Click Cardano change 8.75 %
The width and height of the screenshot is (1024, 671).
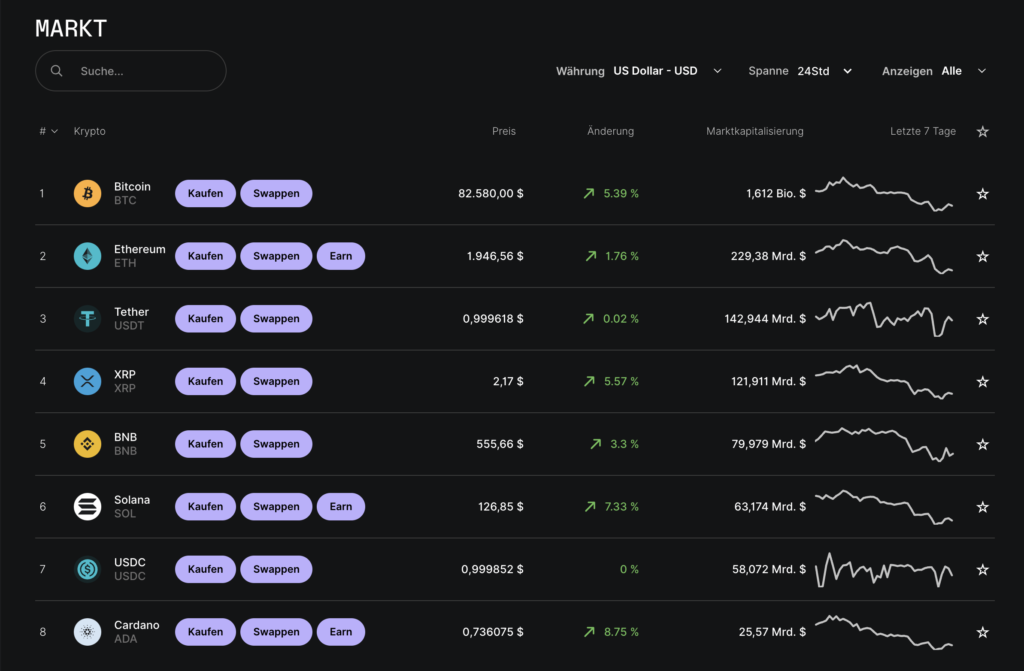(611, 632)
